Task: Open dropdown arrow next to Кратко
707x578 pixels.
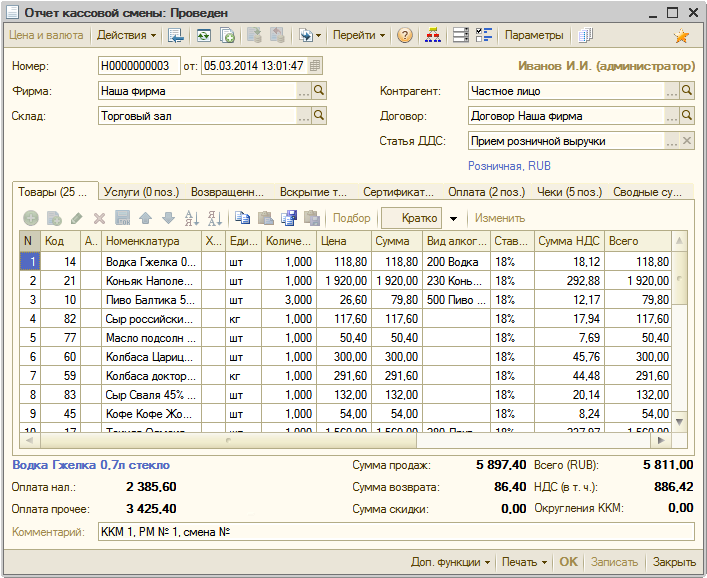Action: (x=453, y=218)
